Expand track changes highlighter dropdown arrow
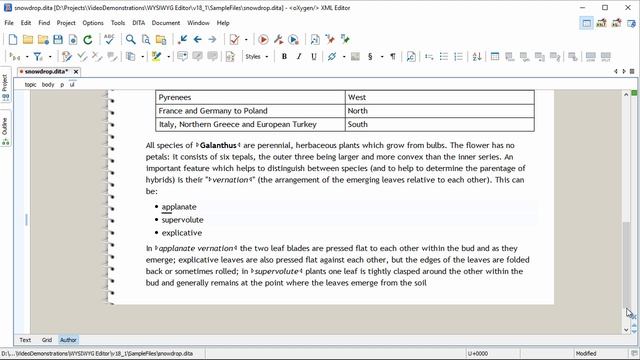640x360 pixels. [x=168, y=57]
